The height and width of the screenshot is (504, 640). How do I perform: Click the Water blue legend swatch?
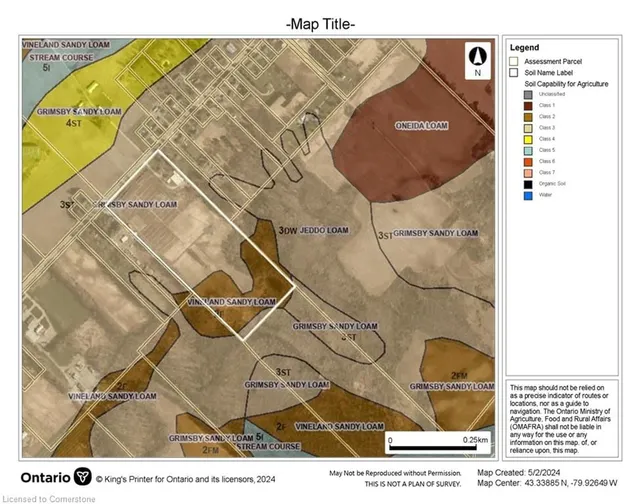(528, 195)
